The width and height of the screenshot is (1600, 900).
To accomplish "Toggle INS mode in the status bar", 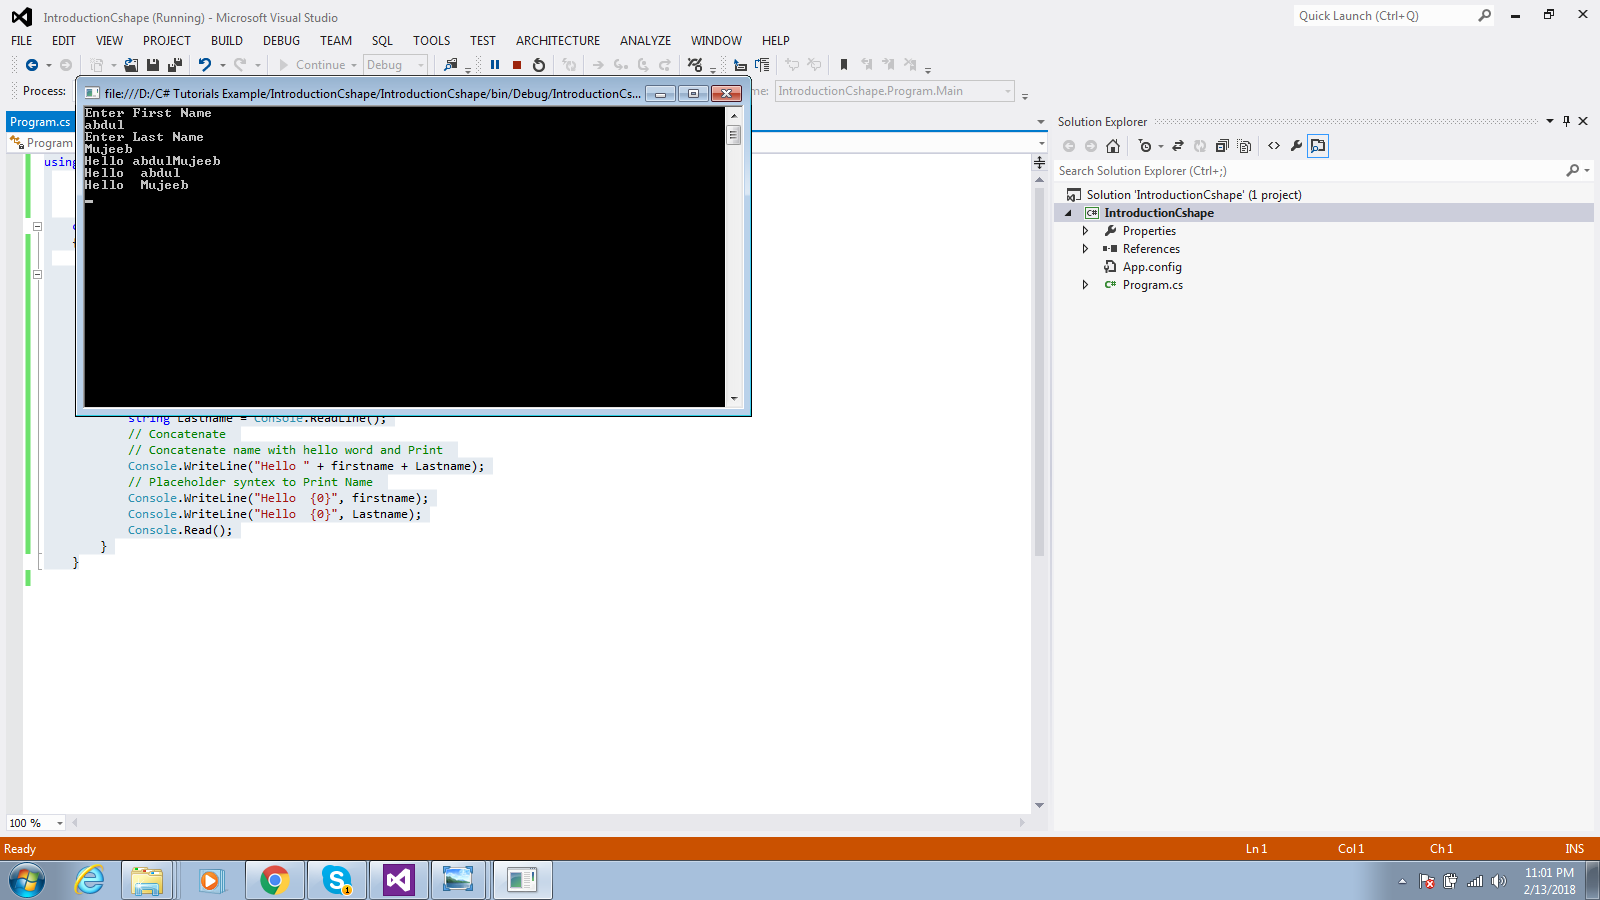I will click(x=1574, y=848).
